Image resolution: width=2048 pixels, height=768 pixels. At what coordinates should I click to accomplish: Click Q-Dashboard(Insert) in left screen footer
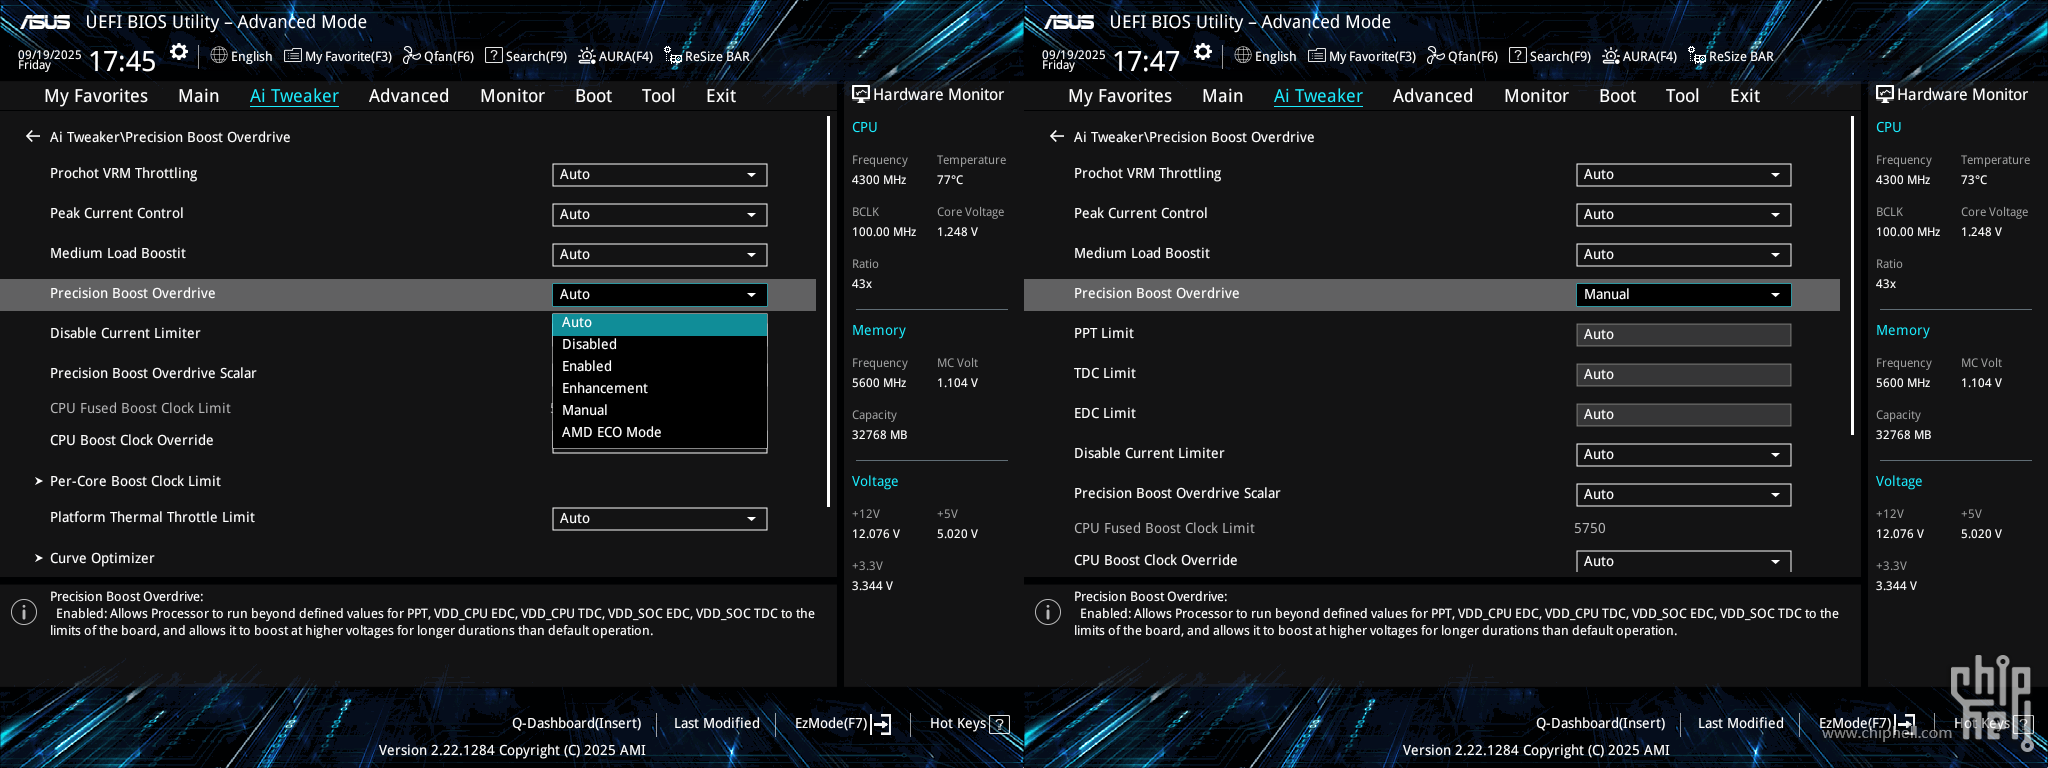(x=577, y=724)
